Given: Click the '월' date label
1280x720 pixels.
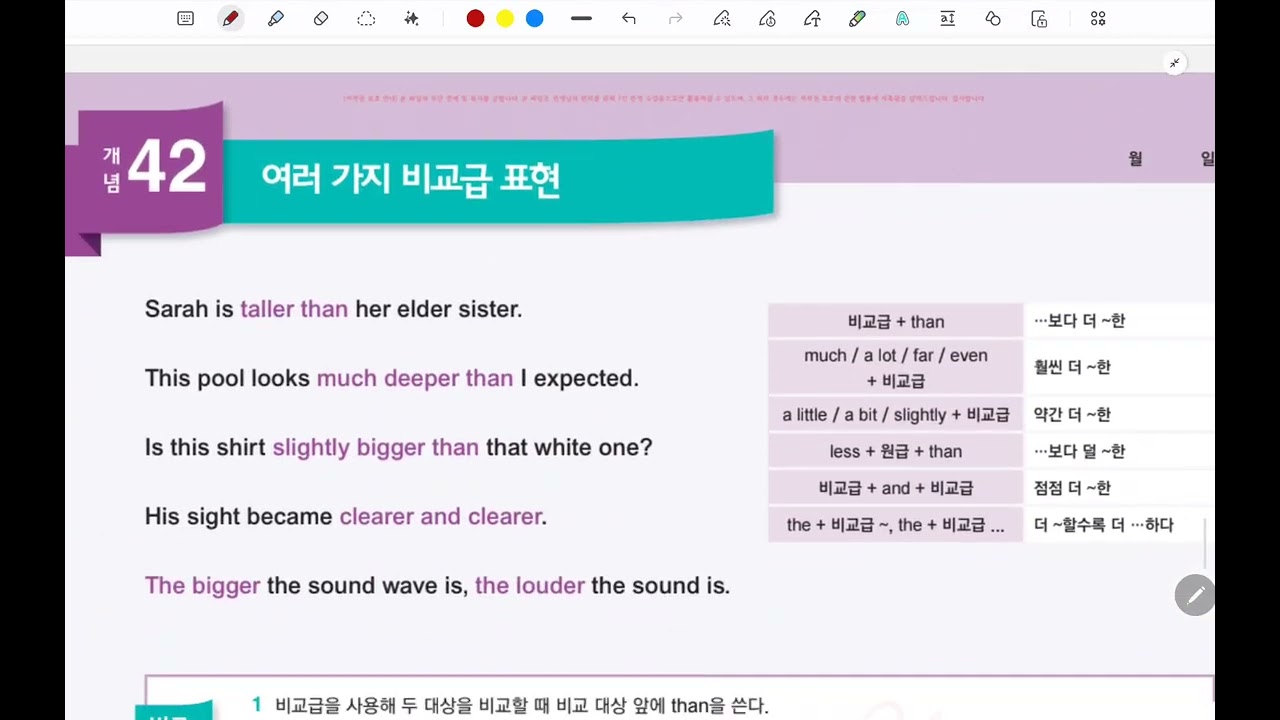Looking at the screenshot, I should (1135, 158).
